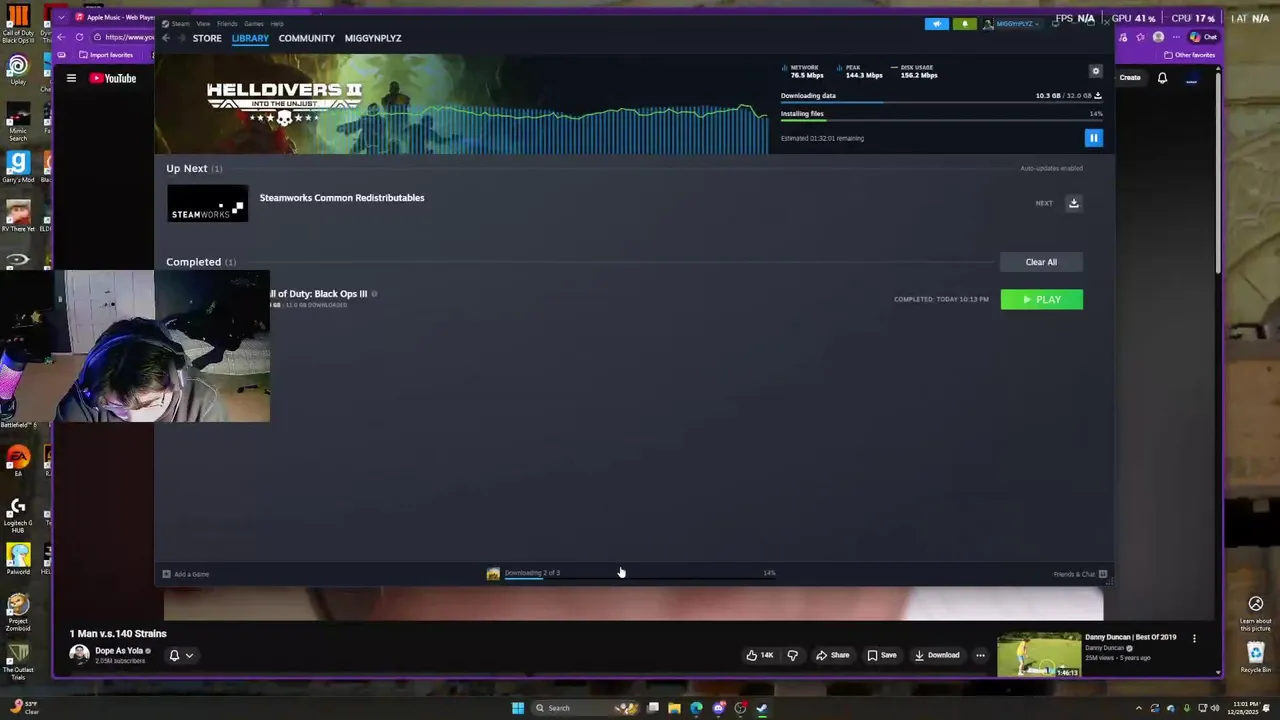
Task: Click browser back arrow in Edge
Action: pos(62,37)
